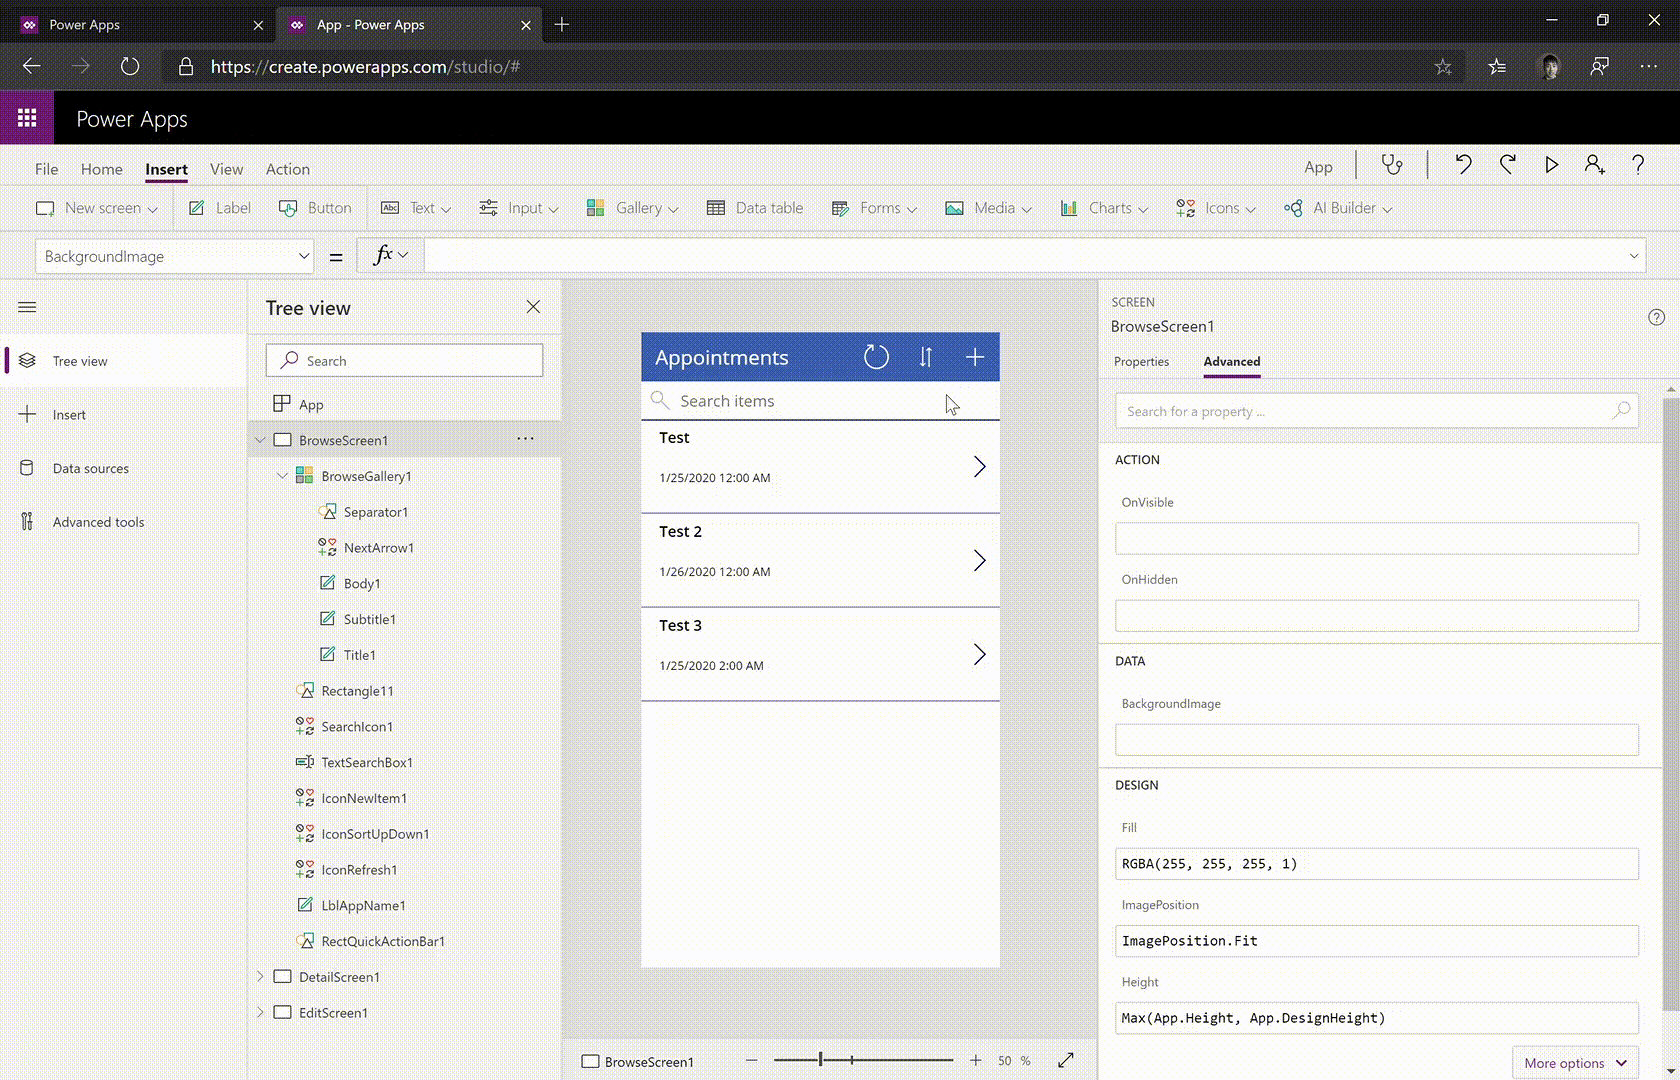Open the Share app icon
Viewport: 1680px width, 1080px height.
tap(1595, 165)
